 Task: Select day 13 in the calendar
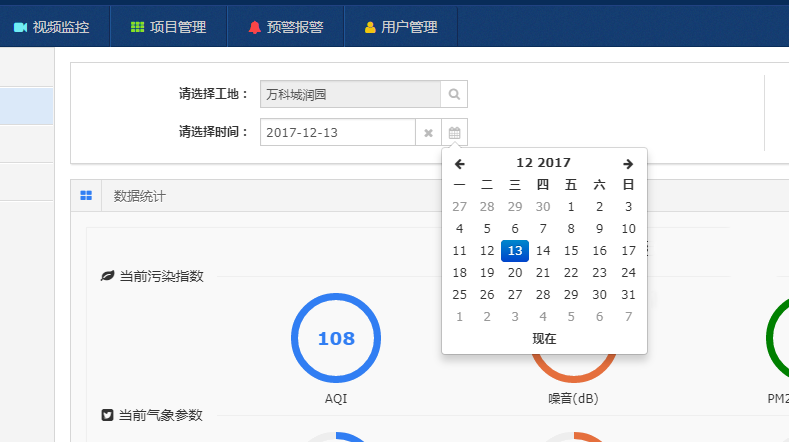pos(515,251)
